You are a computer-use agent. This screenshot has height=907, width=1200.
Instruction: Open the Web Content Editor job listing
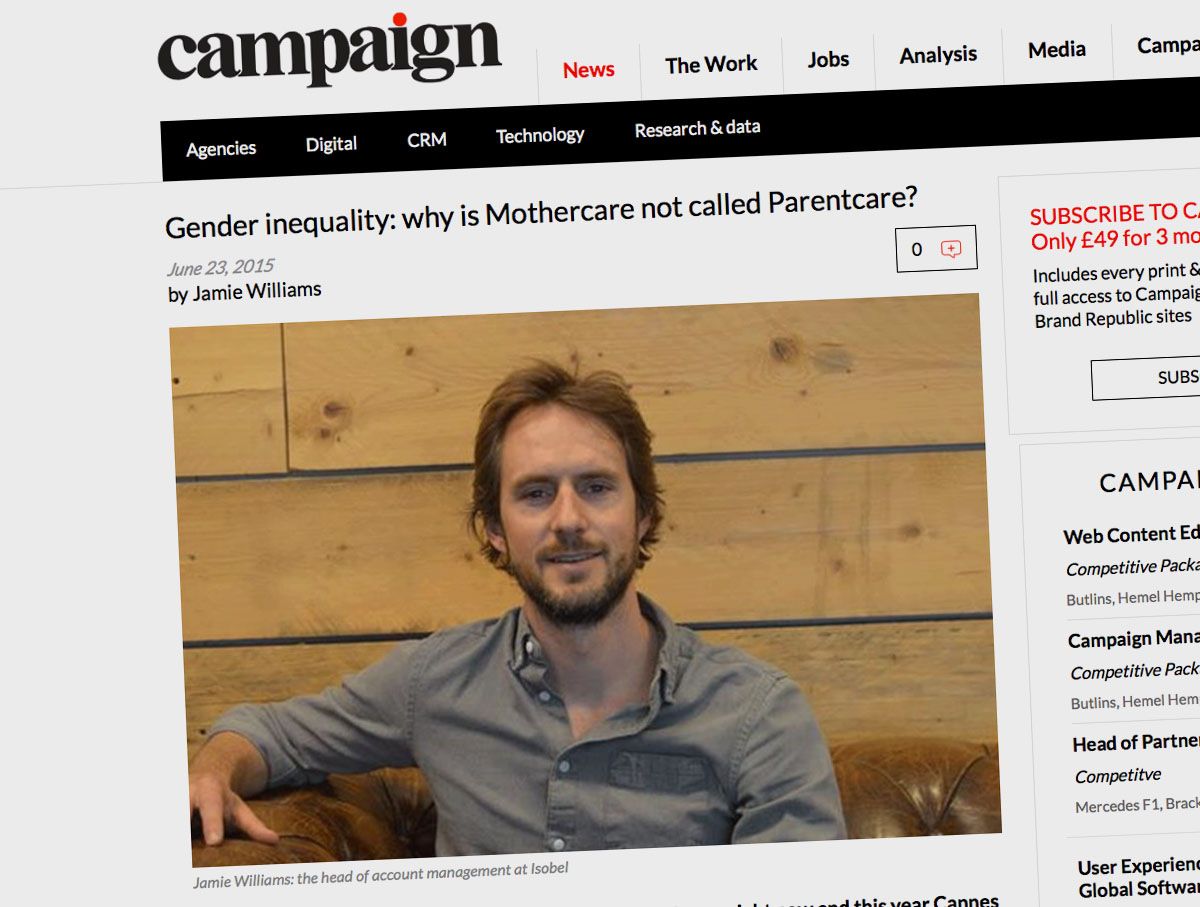pyautogui.click(x=1131, y=534)
